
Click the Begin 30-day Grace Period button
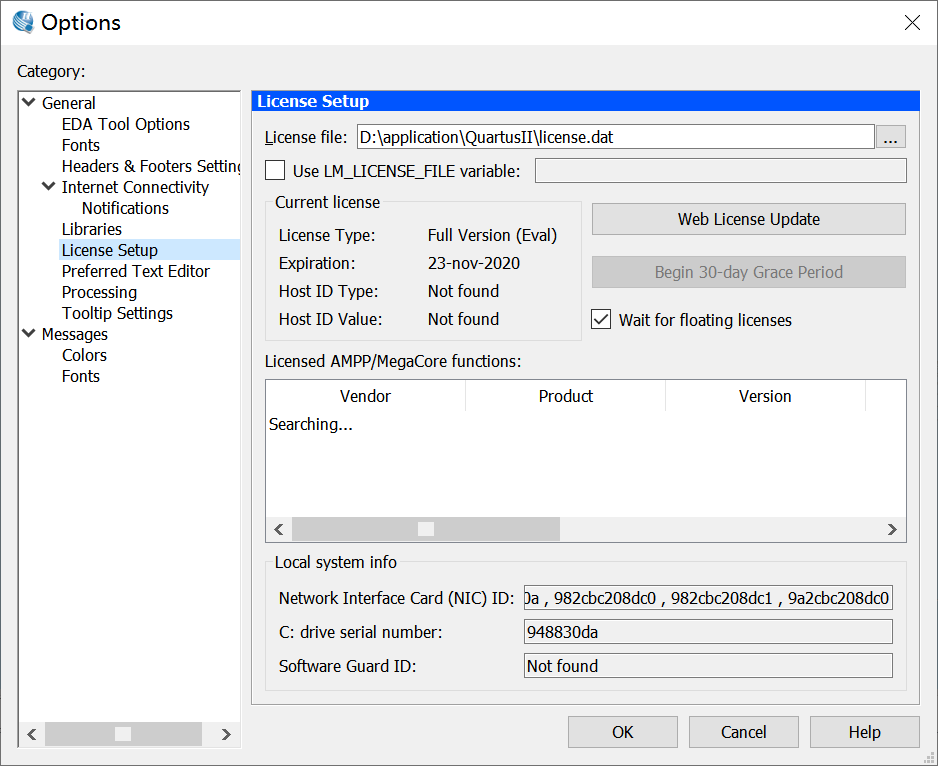pos(748,272)
